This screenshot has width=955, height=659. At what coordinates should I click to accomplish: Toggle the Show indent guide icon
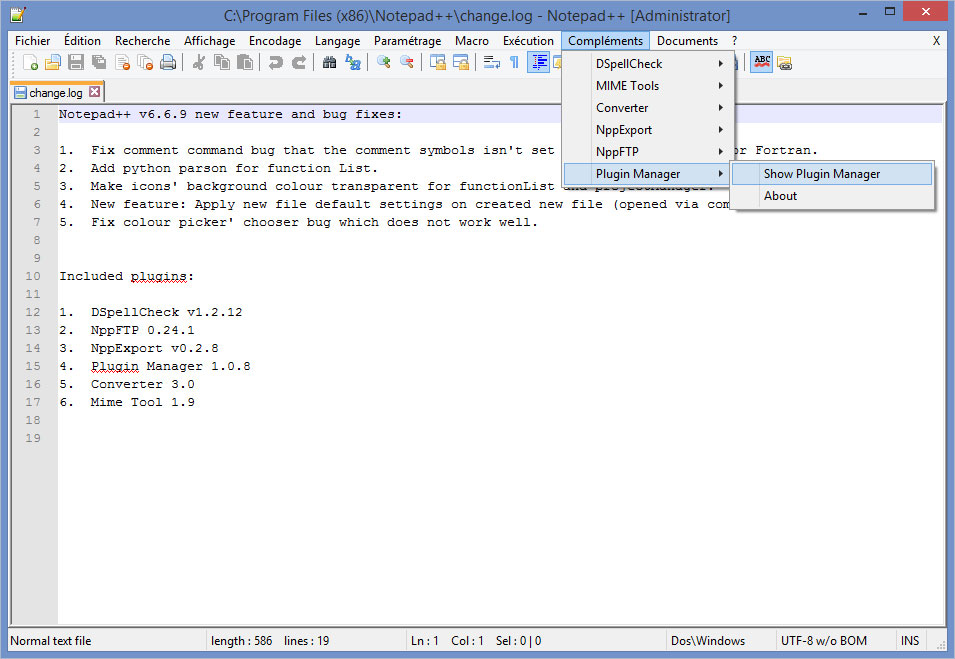click(538, 63)
